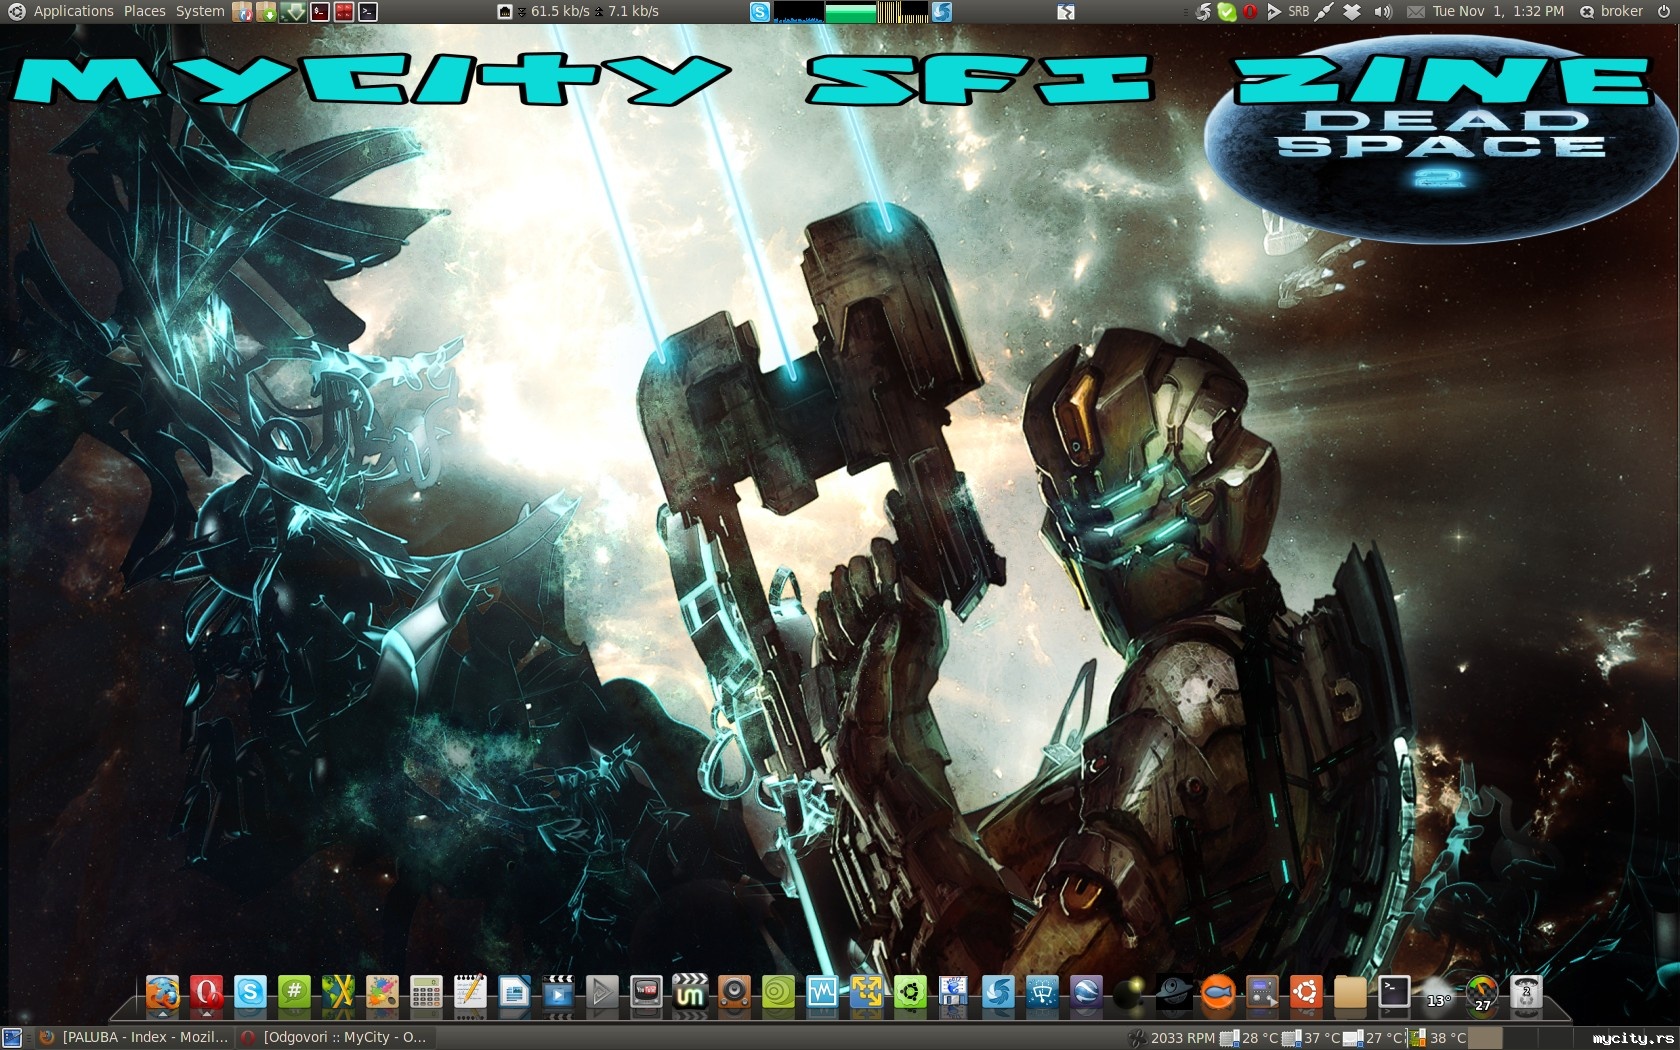The width and height of the screenshot is (1680, 1050).
Task: Open the green hash chat app in dock
Action: point(294,993)
